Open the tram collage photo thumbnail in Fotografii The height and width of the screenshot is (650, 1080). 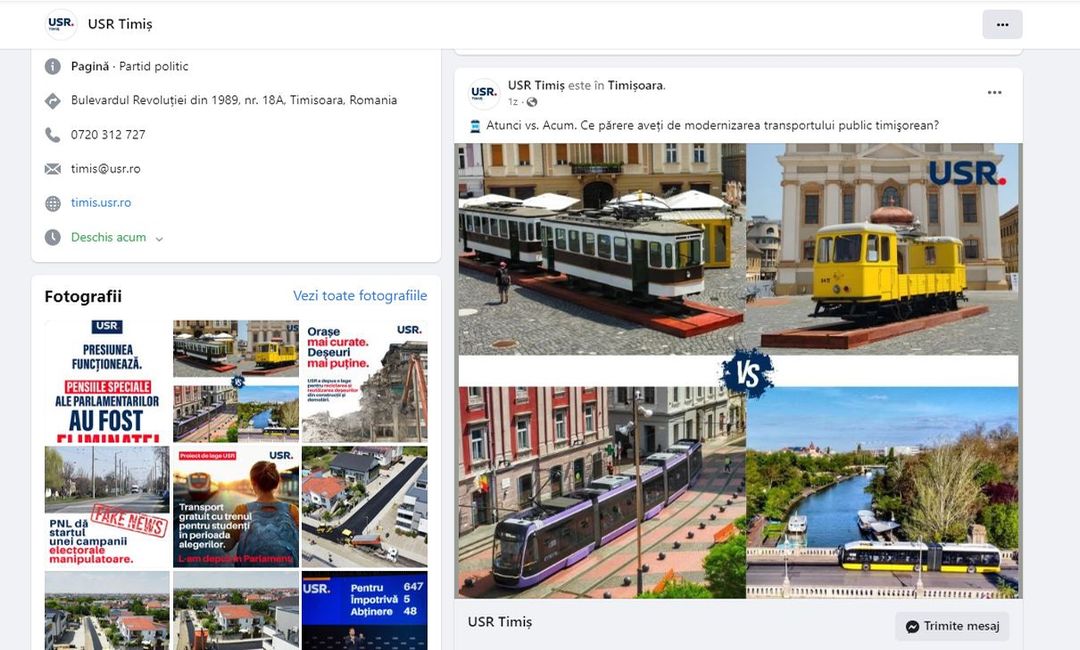pos(236,381)
